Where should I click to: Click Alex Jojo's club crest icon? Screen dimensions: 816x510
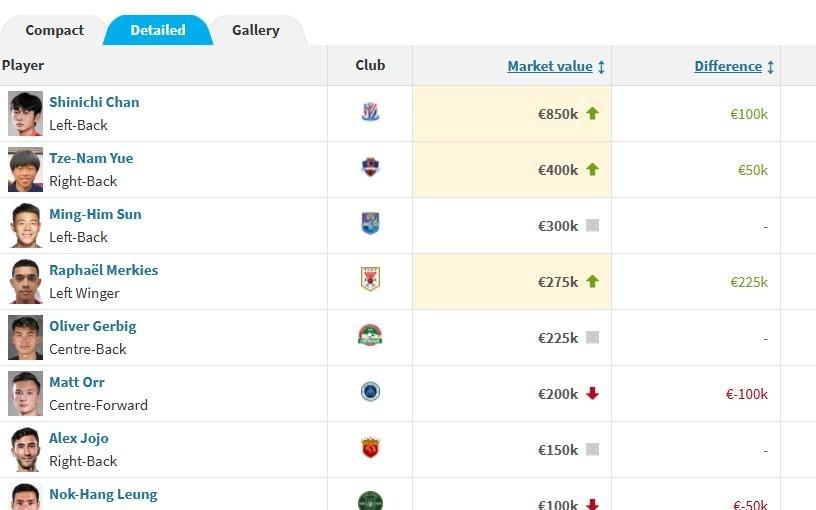(x=370, y=447)
